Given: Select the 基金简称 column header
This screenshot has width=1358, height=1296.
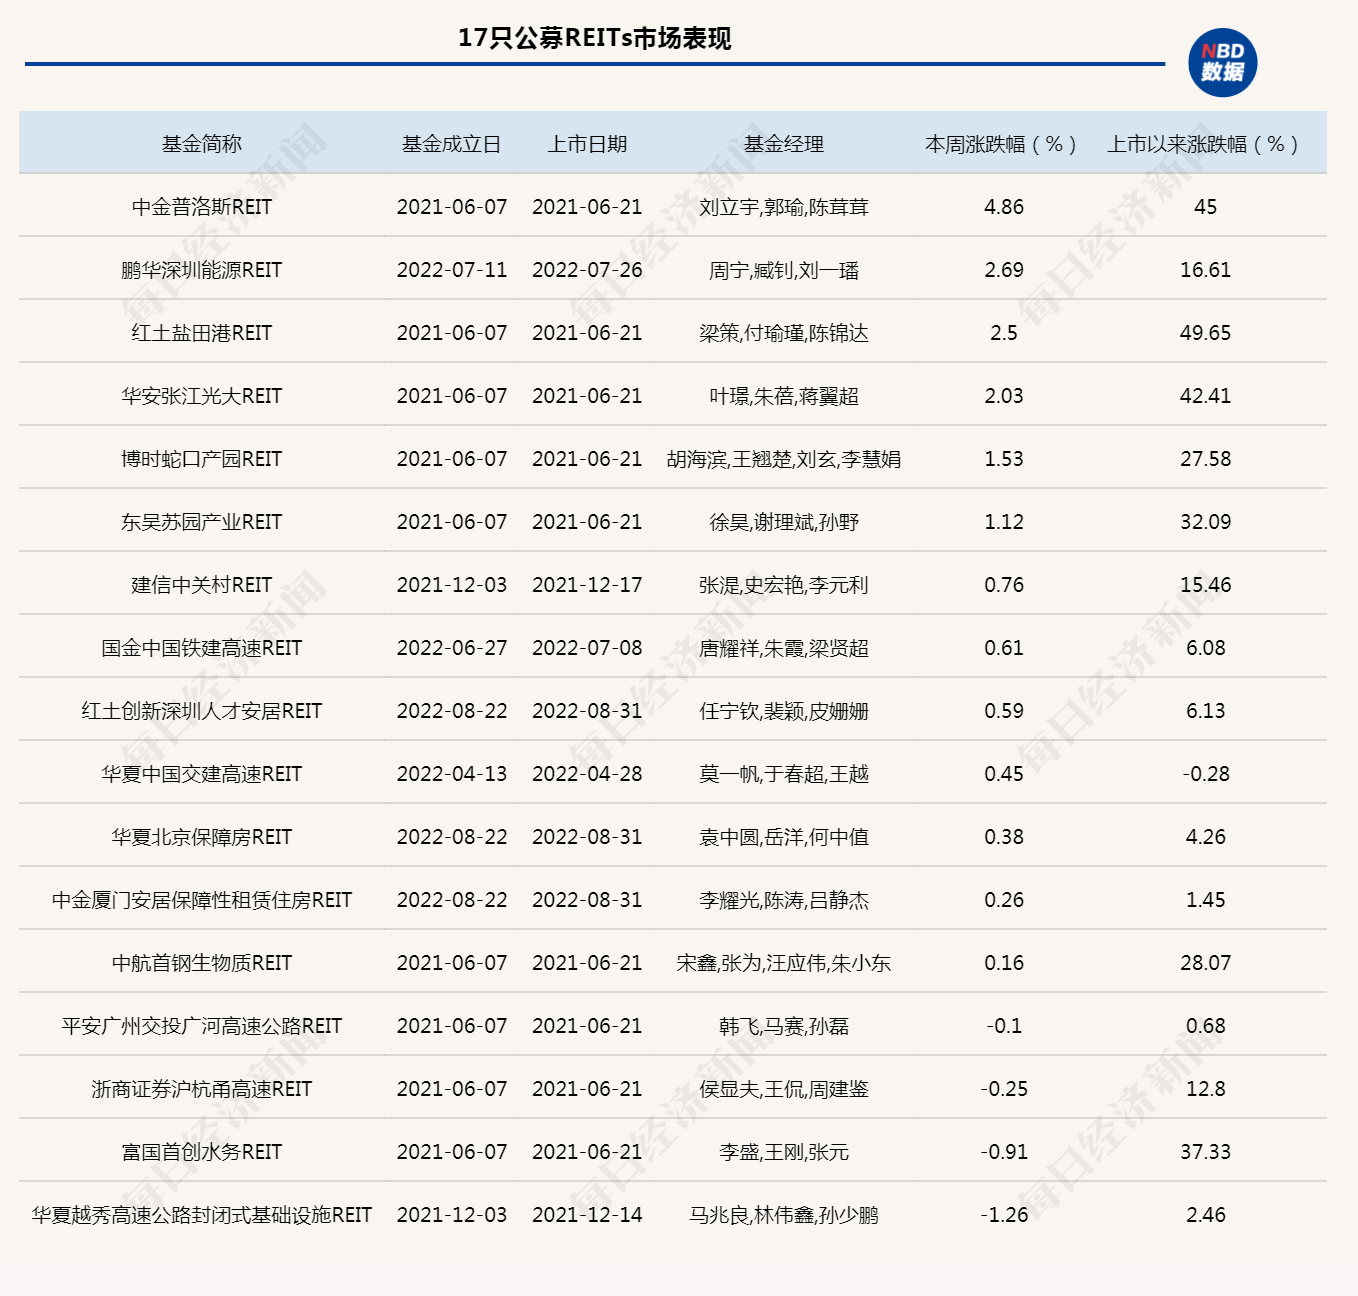Looking at the screenshot, I should [202, 144].
